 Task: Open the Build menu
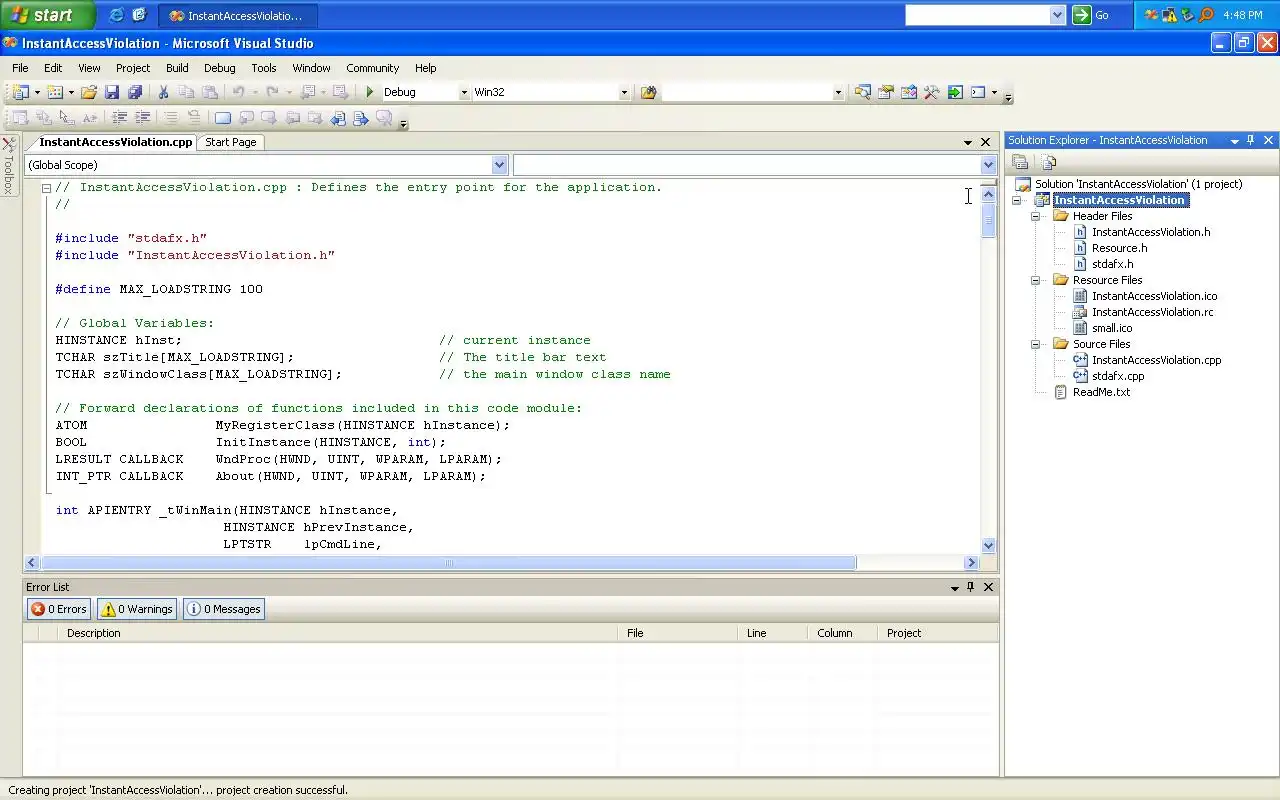pyautogui.click(x=177, y=68)
